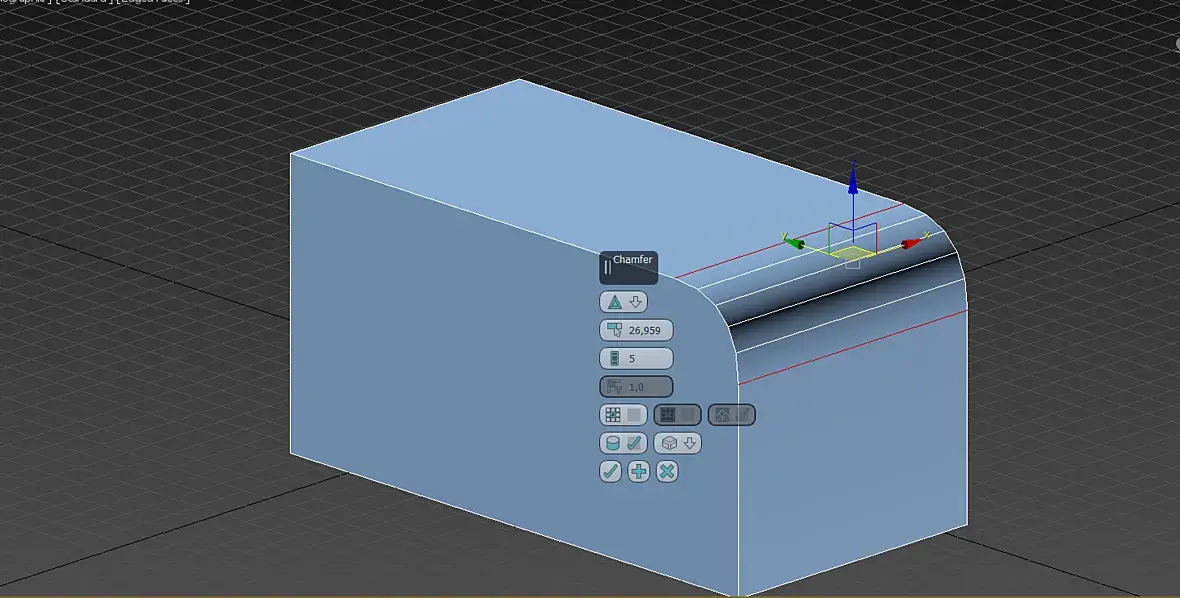Click the connect edge segments field showing 5
The width and height of the screenshot is (1180, 598).
(637, 358)
